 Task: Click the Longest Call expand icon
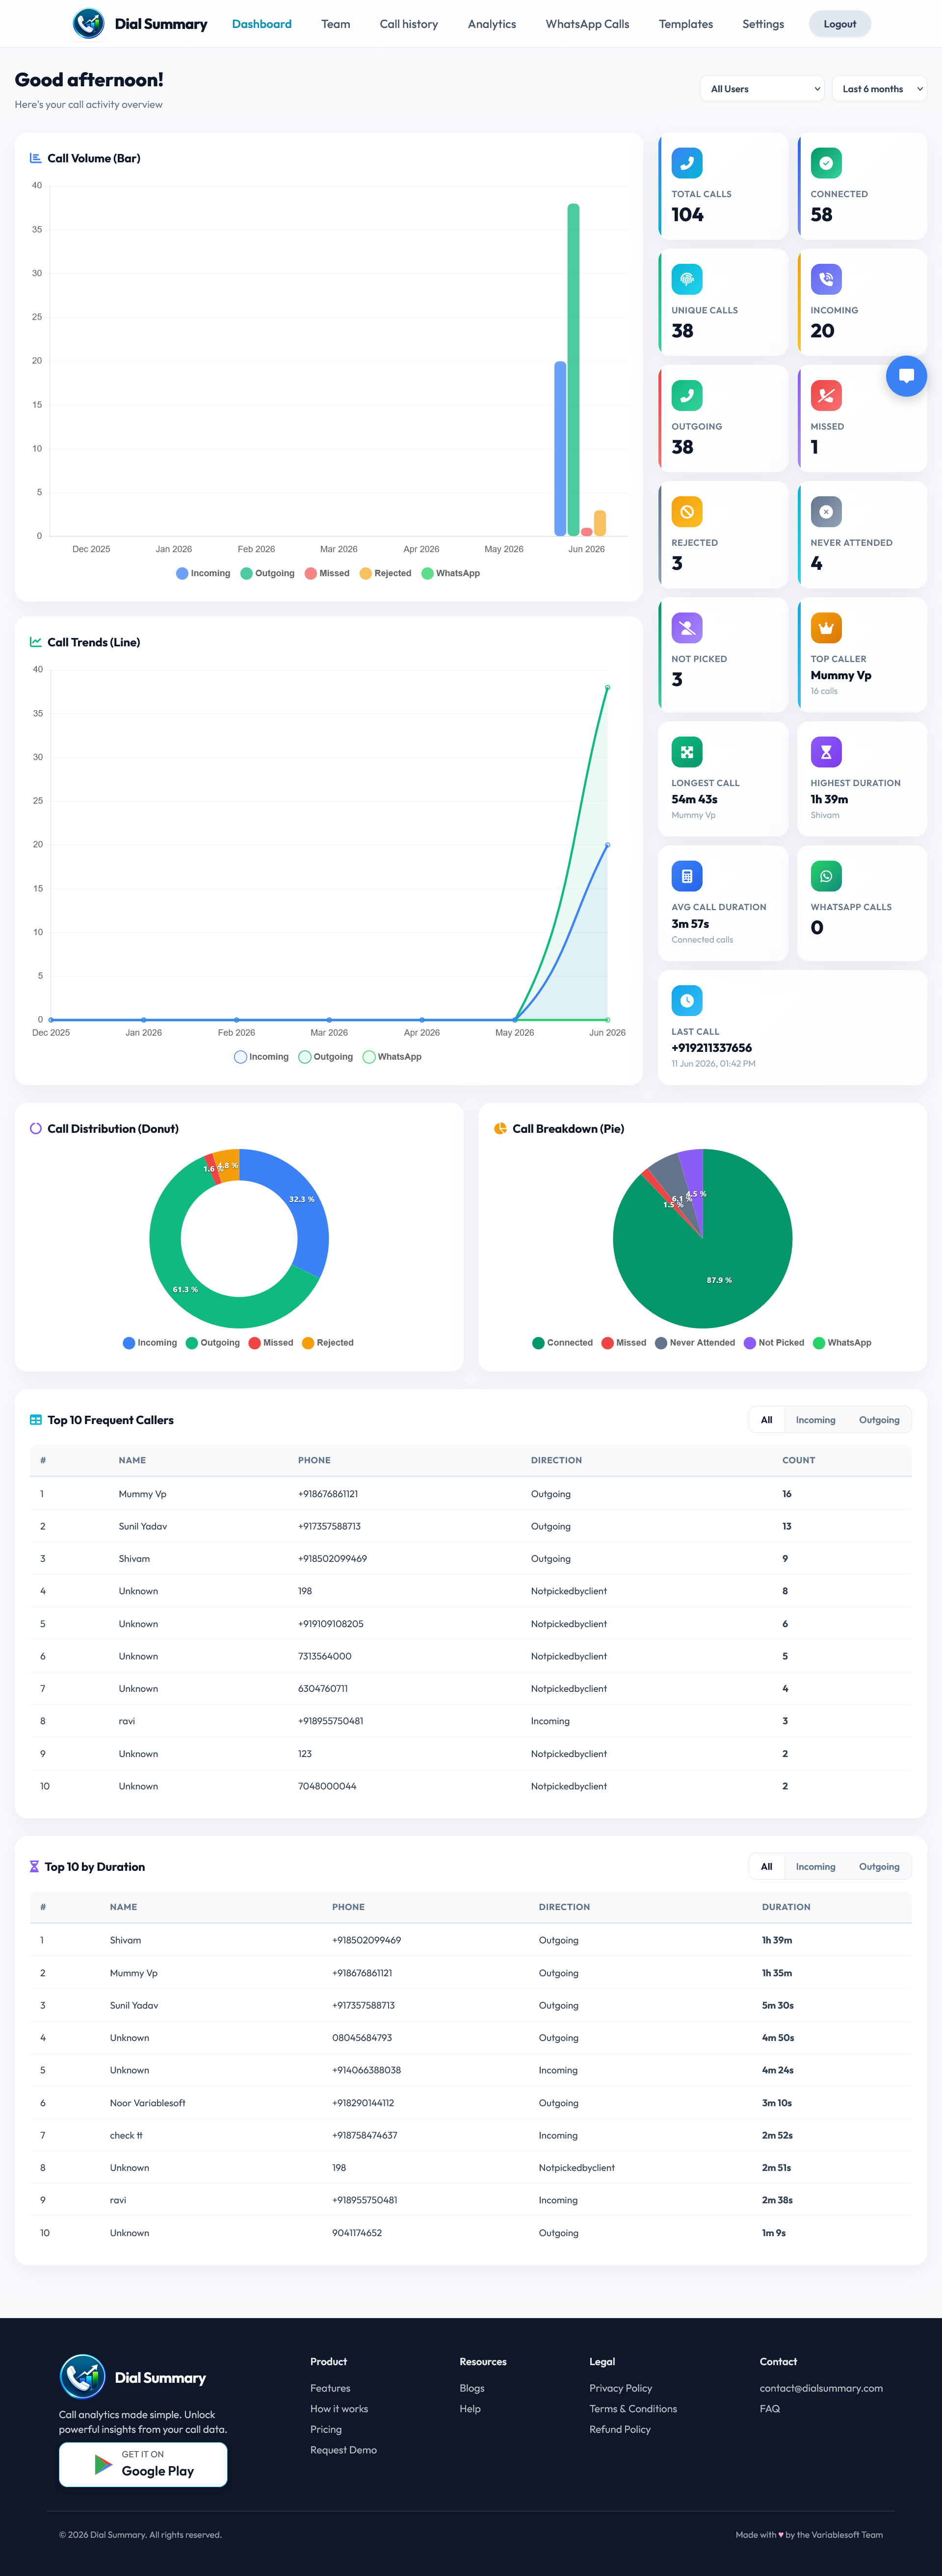(687, 752)
